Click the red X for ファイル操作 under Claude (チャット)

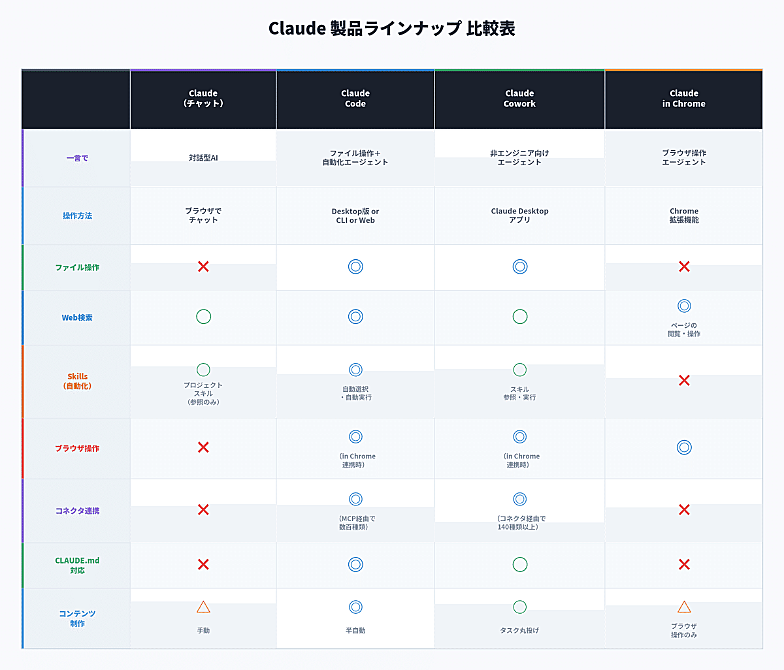[x=203, y=267]
